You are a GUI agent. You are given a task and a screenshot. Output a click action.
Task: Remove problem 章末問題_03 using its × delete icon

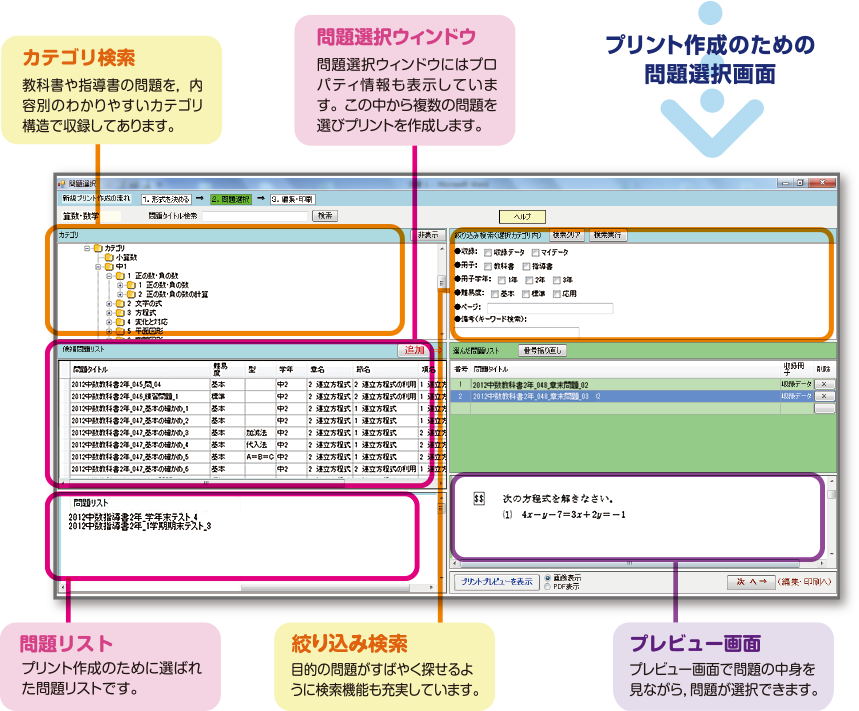pyautogui.click(x=825, y=396)
